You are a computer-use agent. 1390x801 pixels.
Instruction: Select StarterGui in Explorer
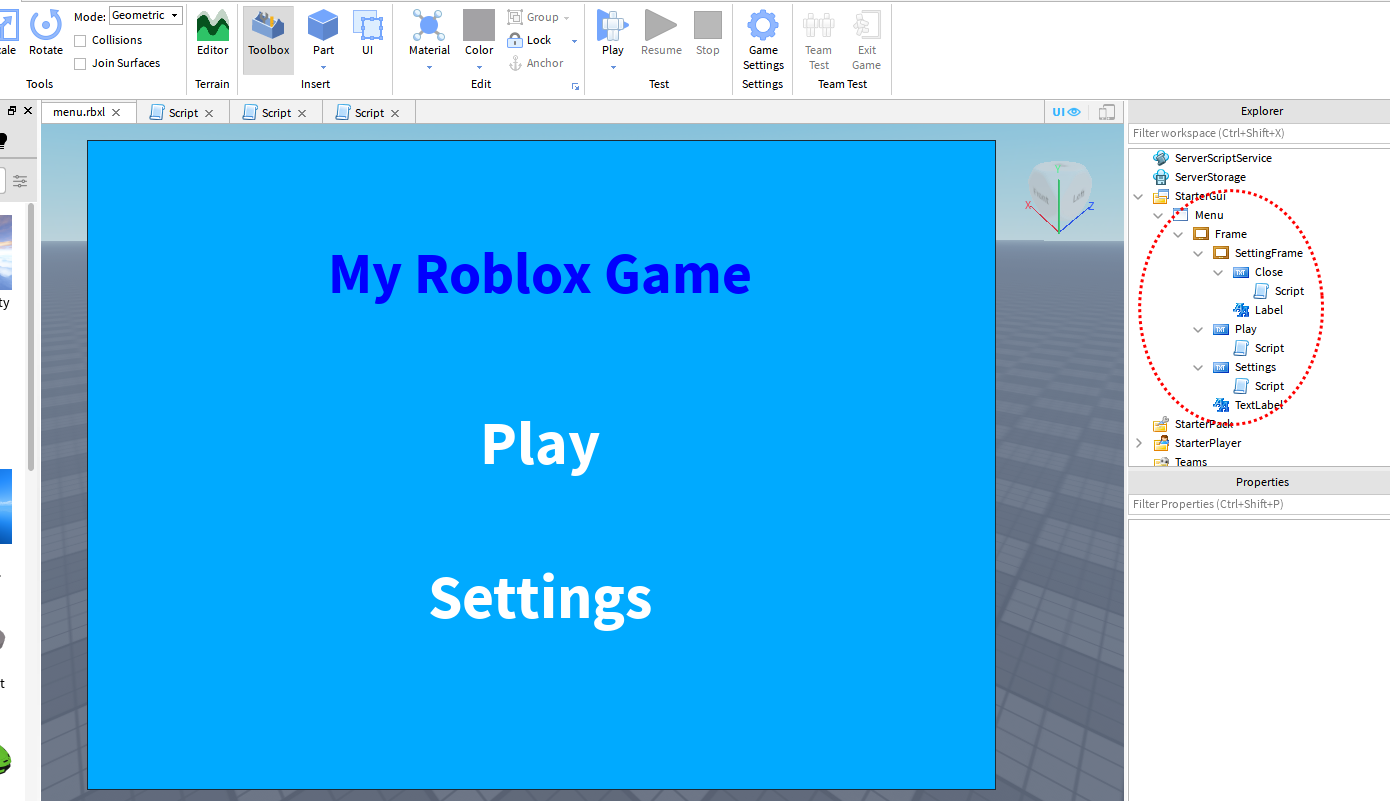(x=1200, y=196)
